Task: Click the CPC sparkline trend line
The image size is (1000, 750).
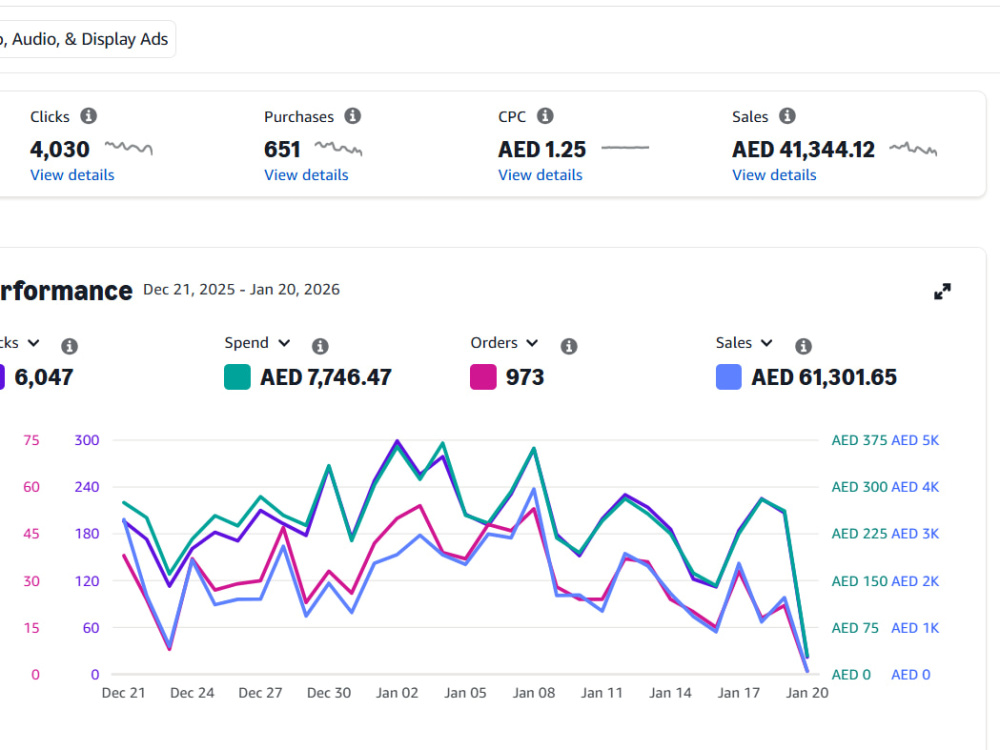Action: pyautogui.click(x=625, y=148)
